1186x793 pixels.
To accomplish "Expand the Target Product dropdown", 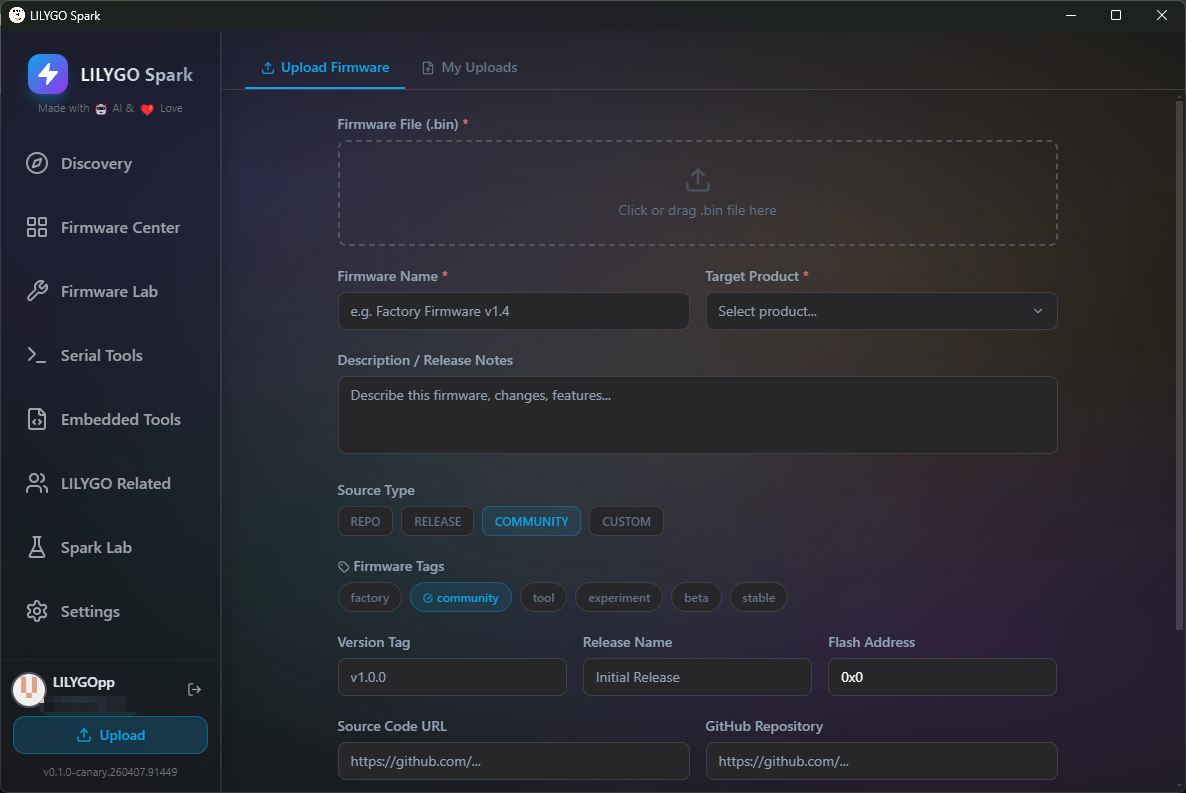I will pyautogui.click(x=881, y=311).
